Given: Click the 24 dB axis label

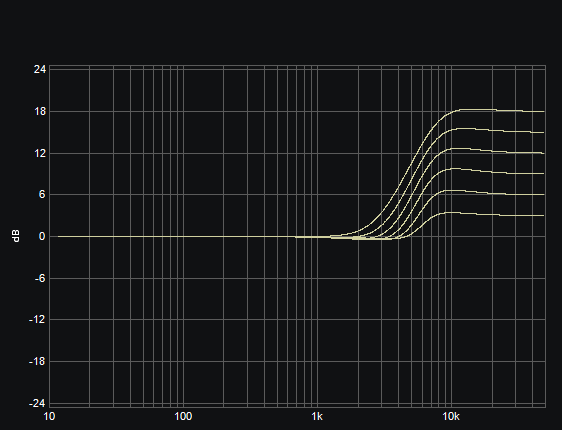Looking at the screenshot, I should [x=40, y=70].
